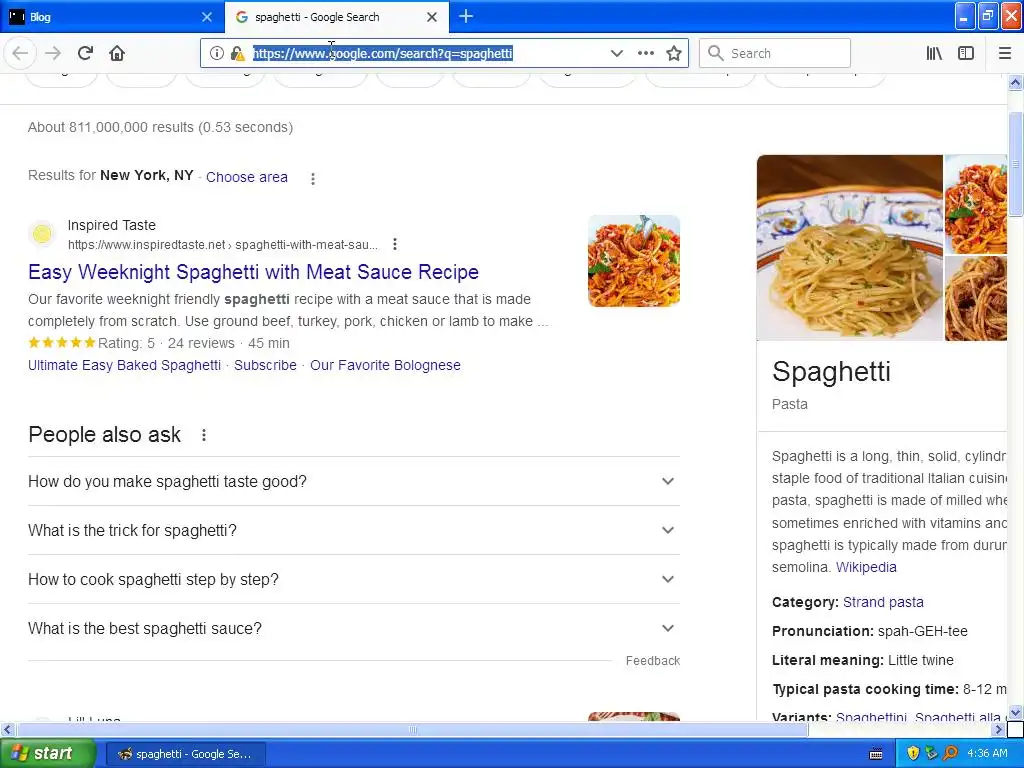Open page actions three-dot menu
The width and height of the screenshot is (1024, 768).
tap(645, 53)
